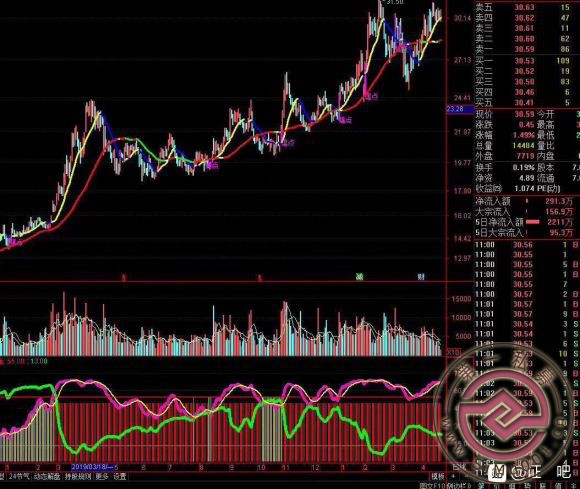The width and height of the screenshot is (580, 489).
Task: Open the 设置 settings option
Action: (x=119, y=476)
